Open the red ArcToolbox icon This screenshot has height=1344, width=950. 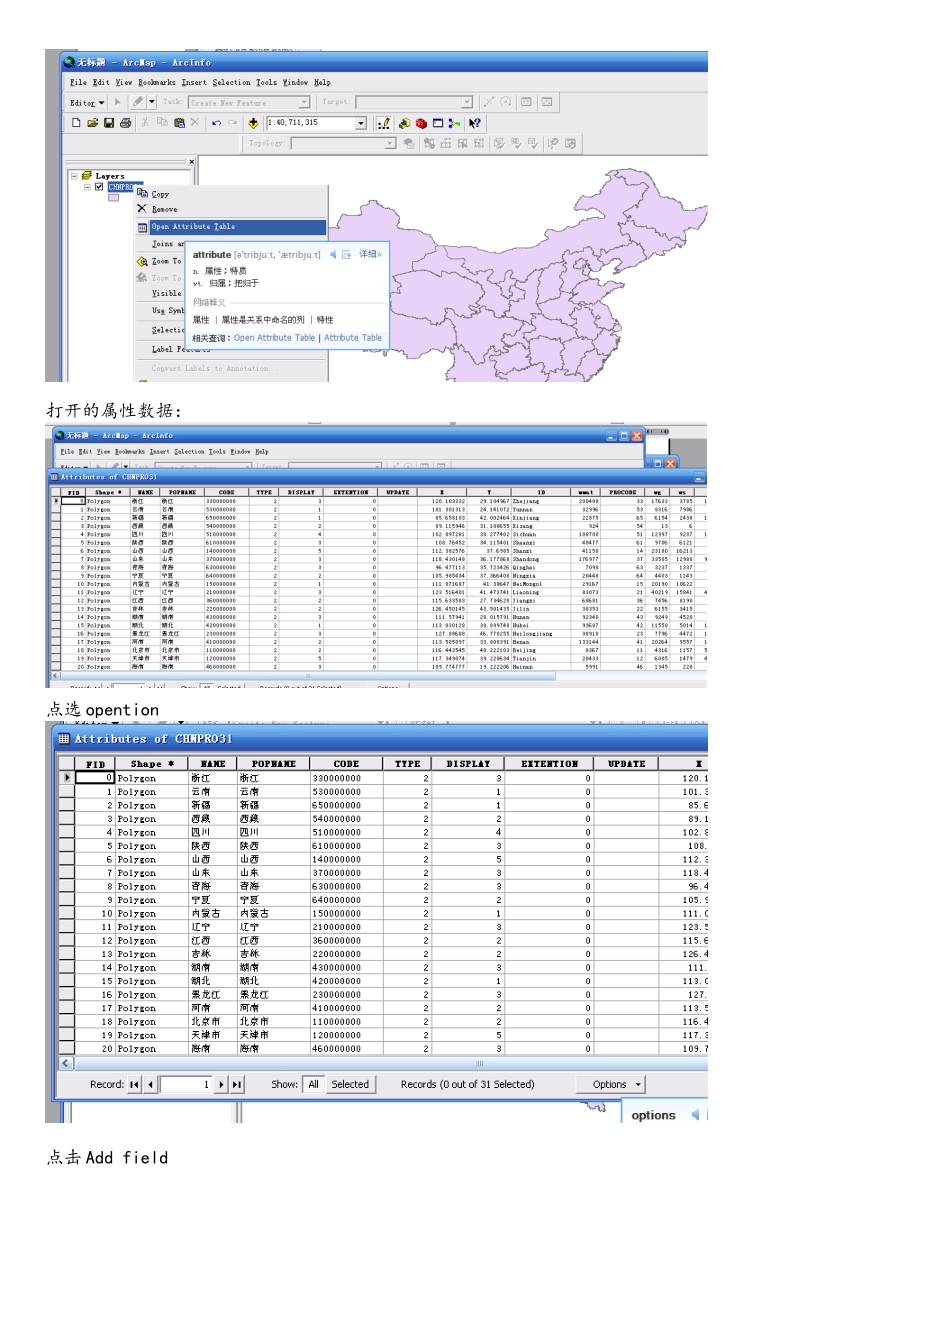[421, 123]
